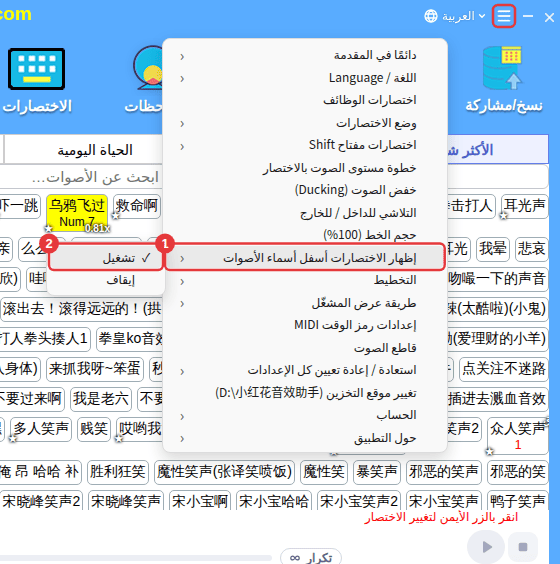Play the 宋小宝笑声2 sound button
The image size is (560, 564).
click(359, 501)
